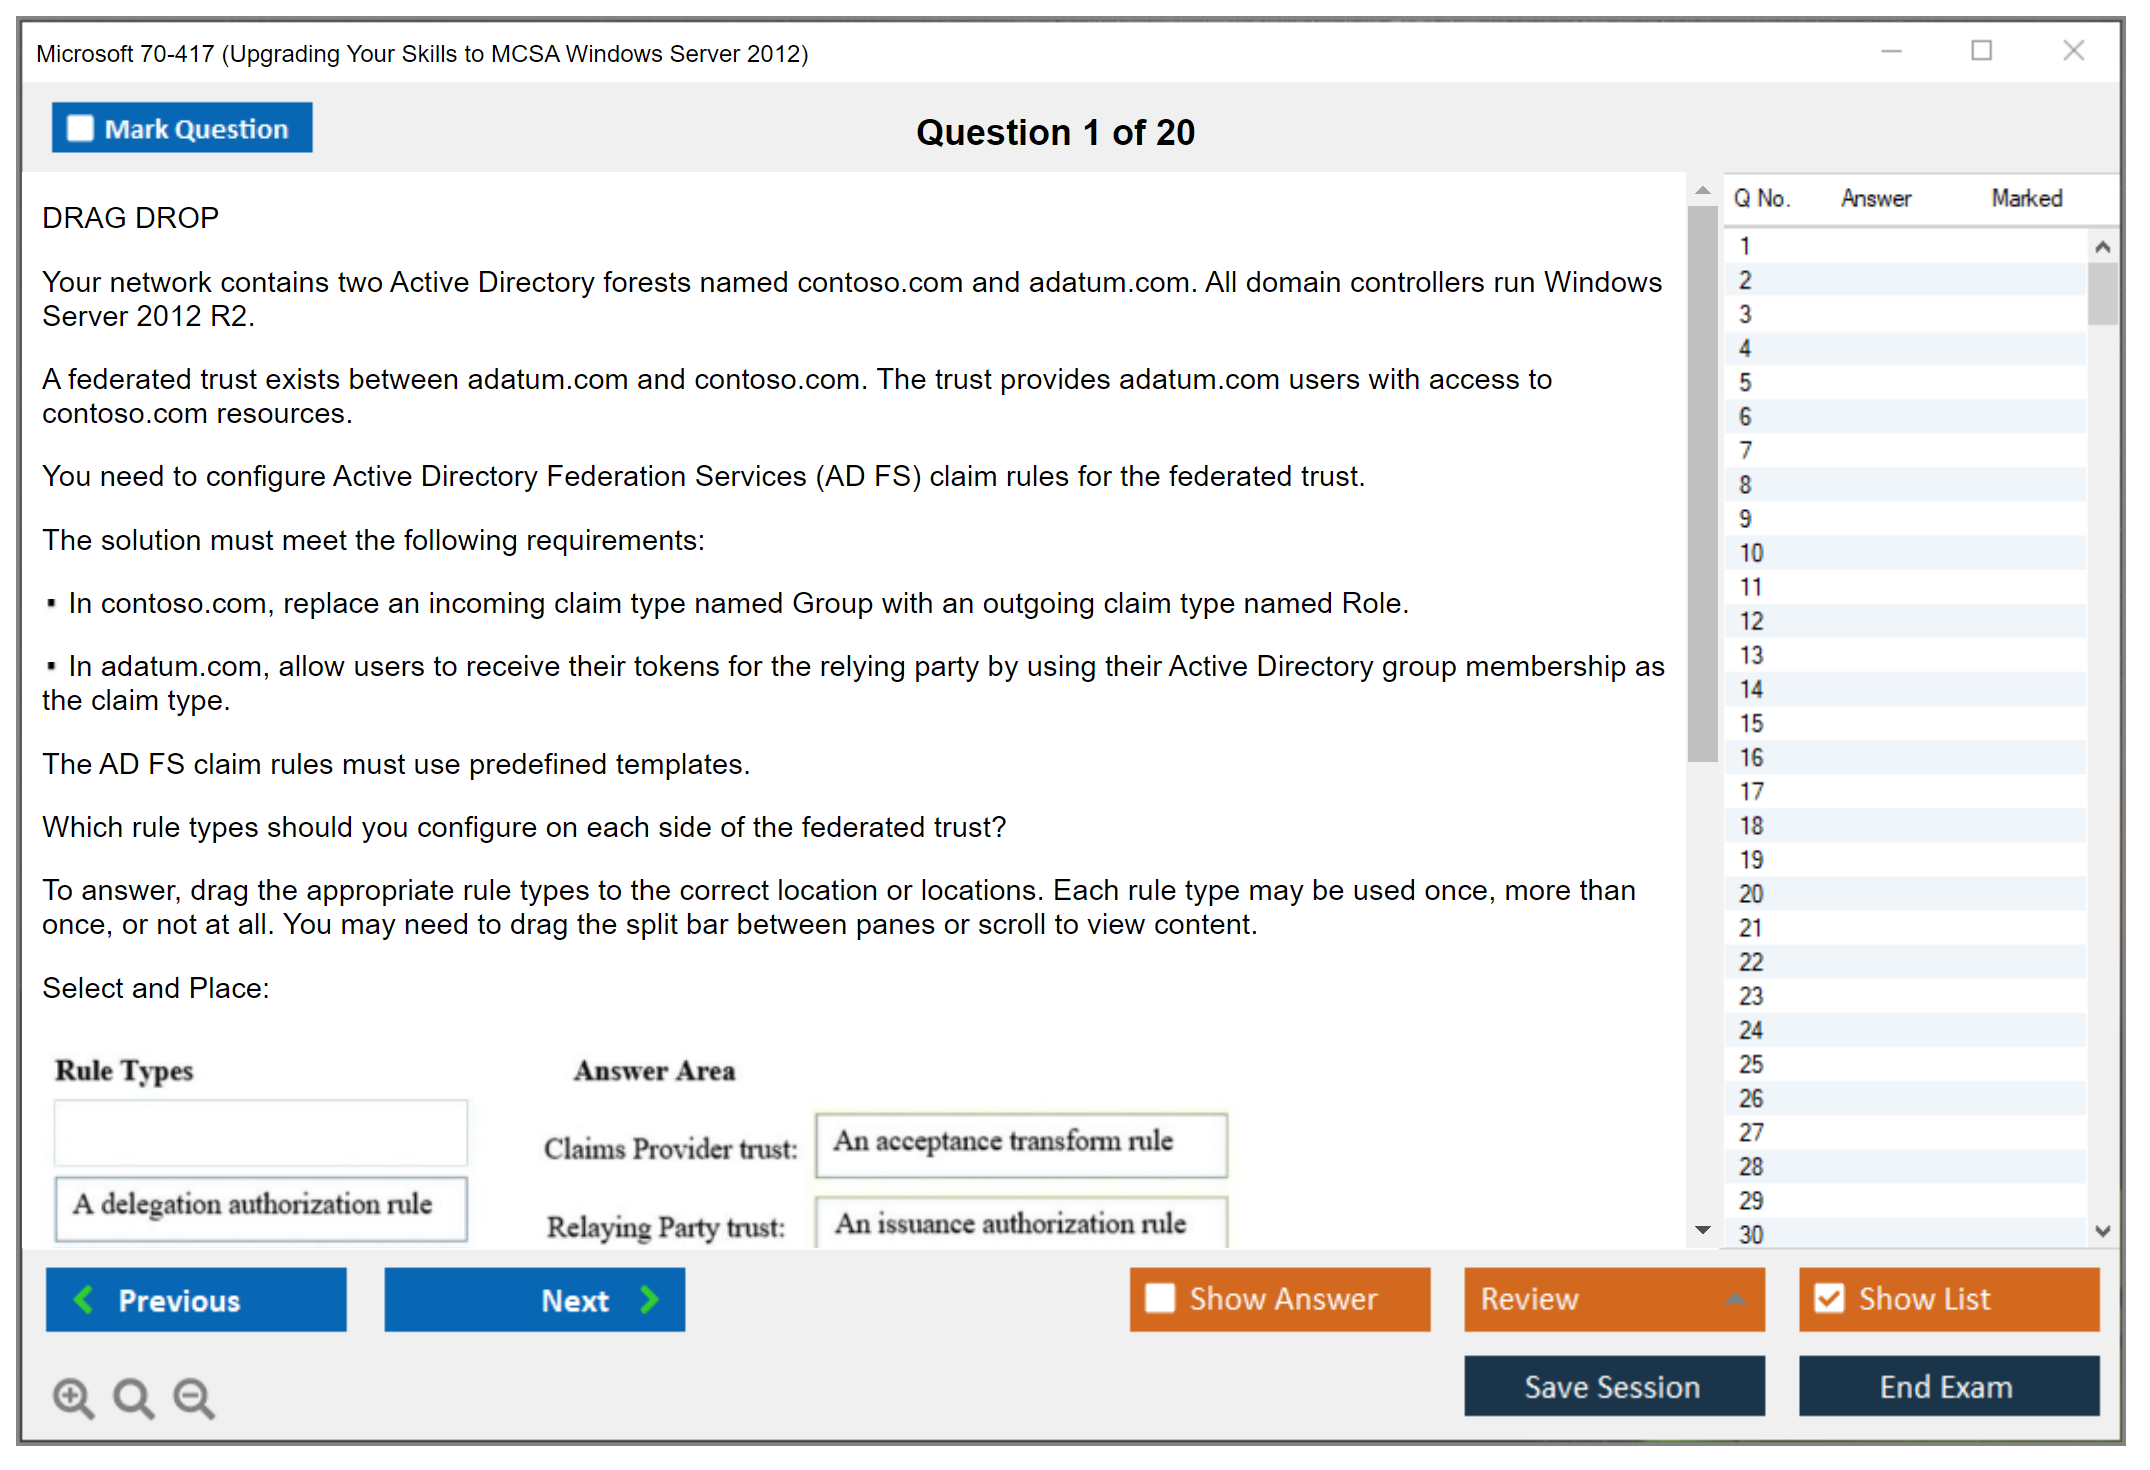Click the zoom in magnifier icon

tap(72, 1397)
